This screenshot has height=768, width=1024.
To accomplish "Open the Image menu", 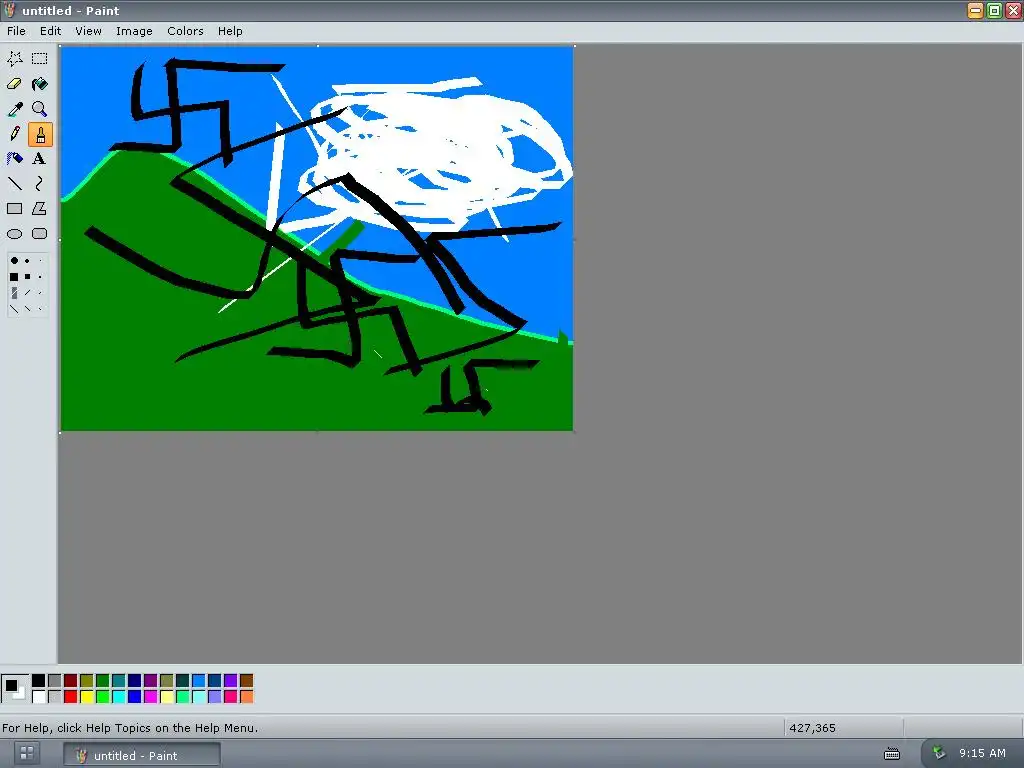I will coord(134,31).
